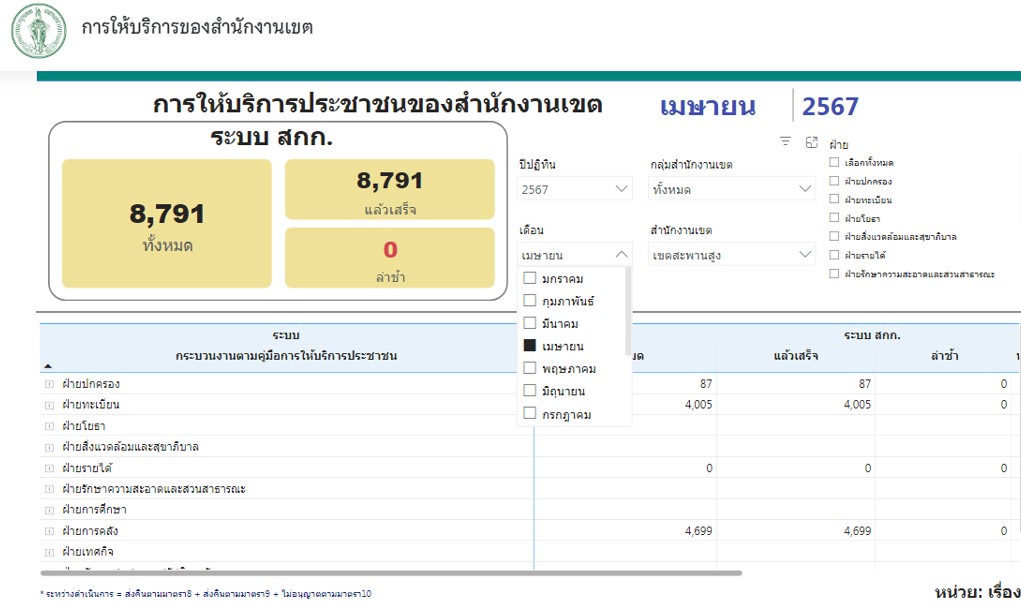
Task: Open the กลุ่มสำนักงานเขต dropdown
Action: coord(732,189)
